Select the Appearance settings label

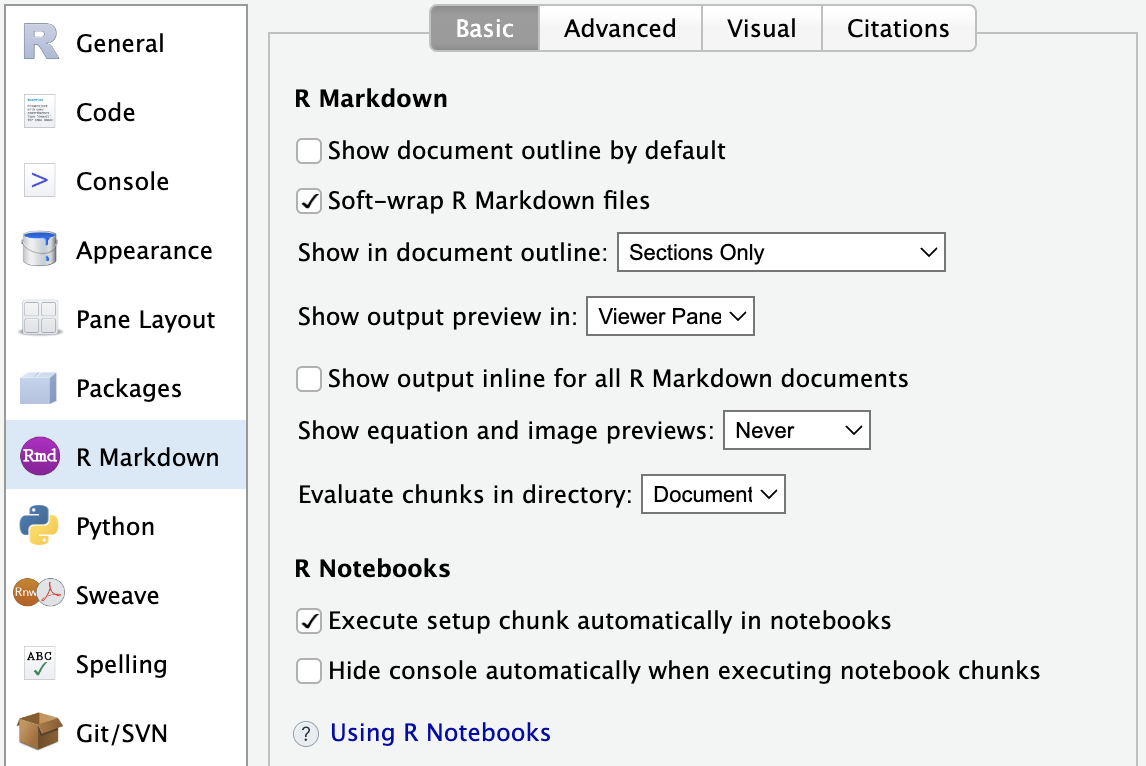[x=144, y=251]
